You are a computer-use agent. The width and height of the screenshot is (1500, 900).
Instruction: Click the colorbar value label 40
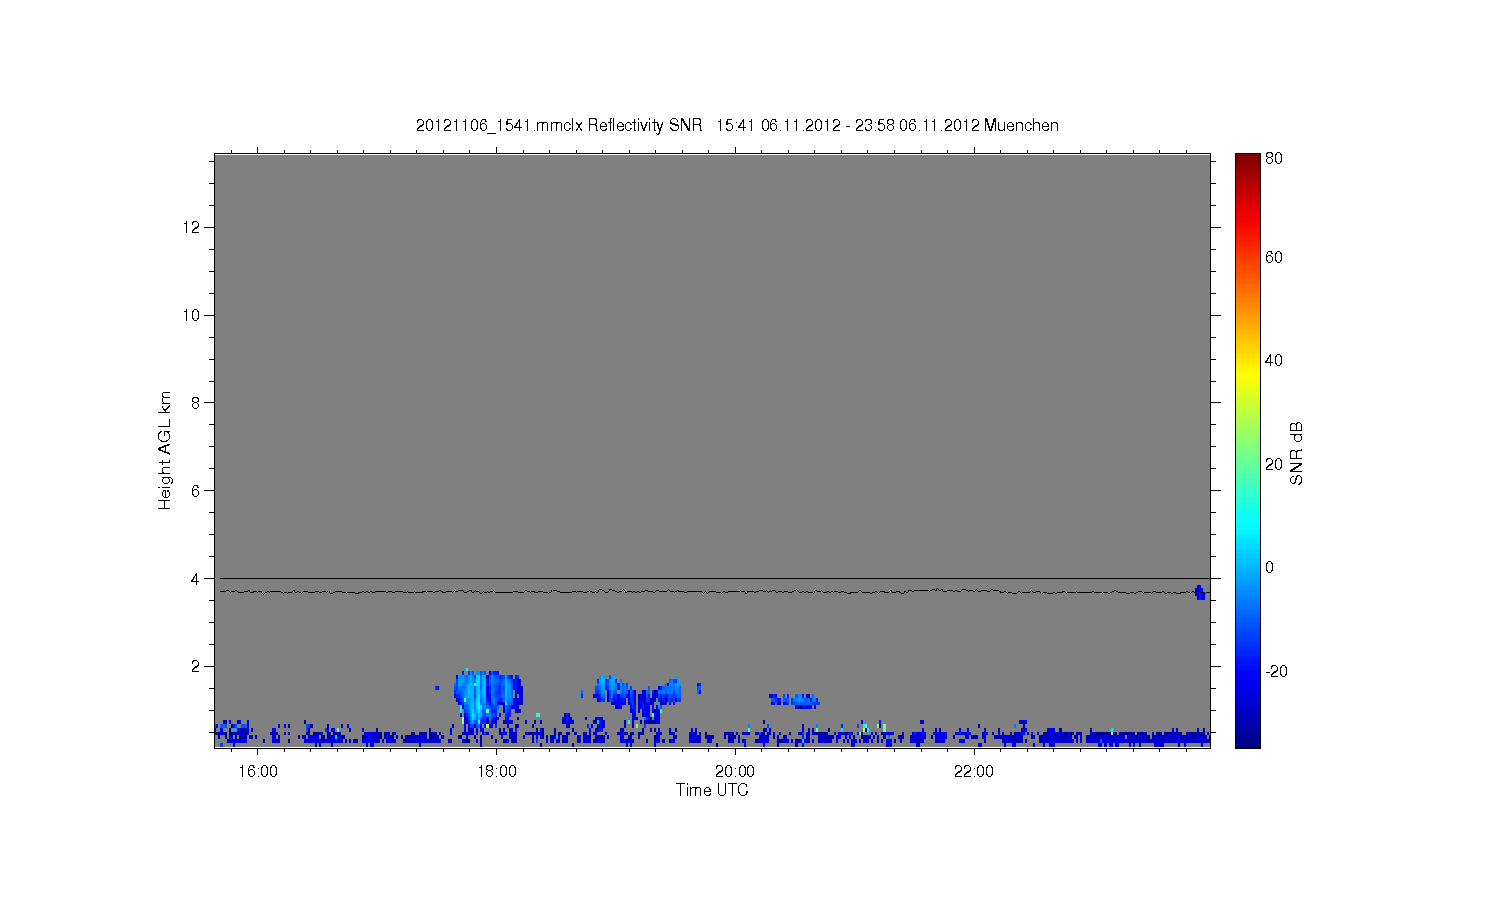click(x=1274, y=361)
